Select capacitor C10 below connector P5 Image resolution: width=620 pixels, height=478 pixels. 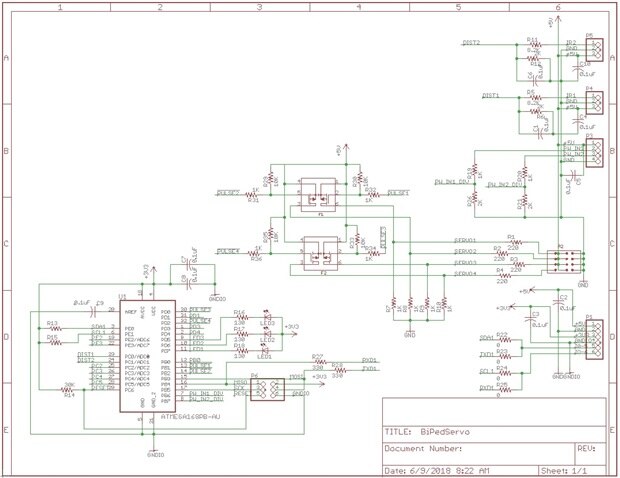576,68
